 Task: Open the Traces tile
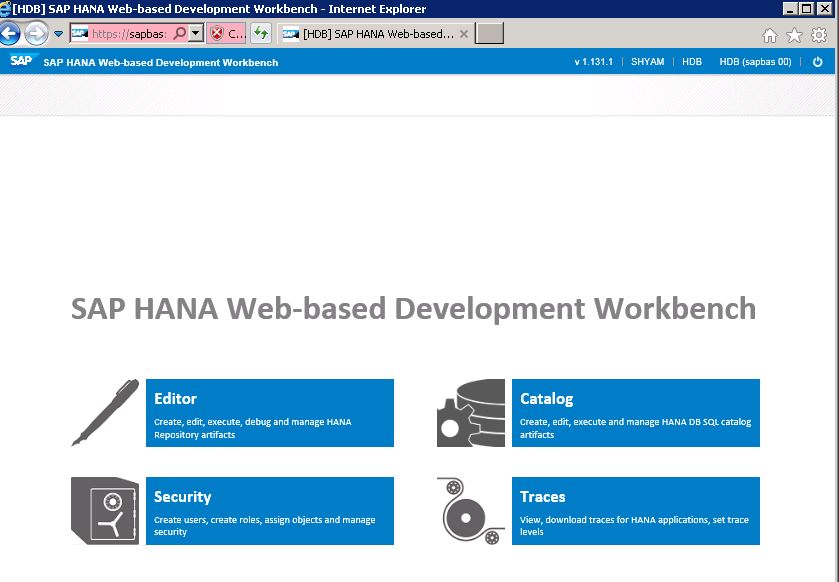636,510
